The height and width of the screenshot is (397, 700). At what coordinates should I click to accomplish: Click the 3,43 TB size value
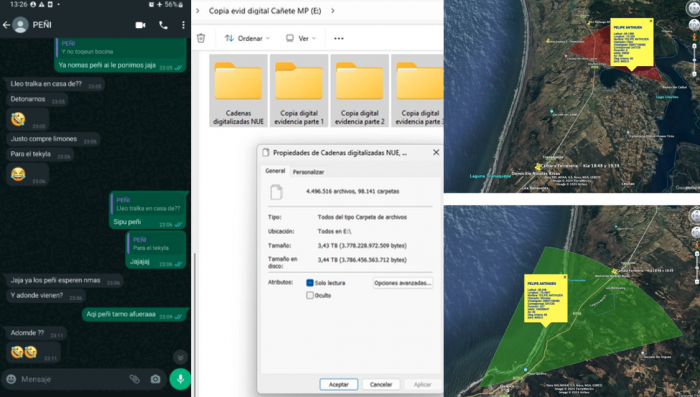point(362,246)
